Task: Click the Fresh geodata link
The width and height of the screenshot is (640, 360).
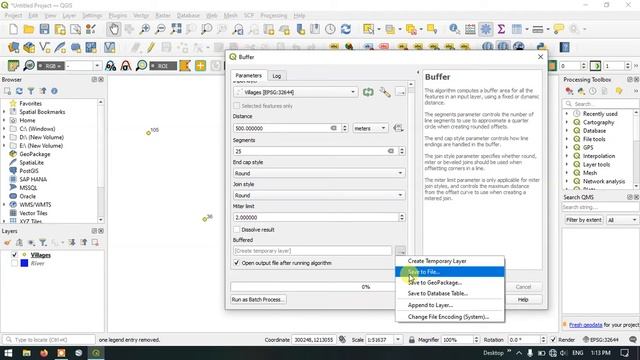Action: pyautogui.click(x=585, y=325)
